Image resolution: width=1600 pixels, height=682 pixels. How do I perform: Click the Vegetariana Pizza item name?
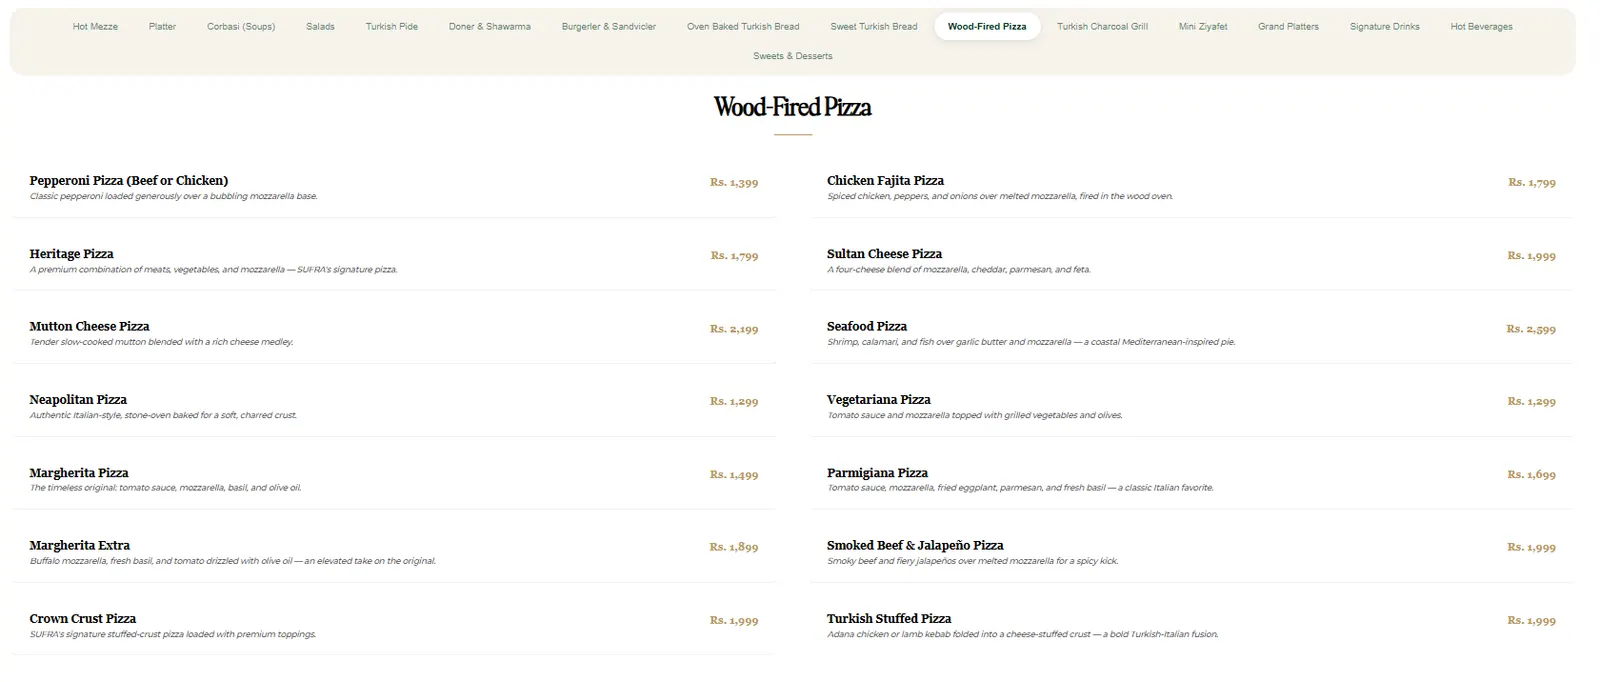(879, 400)
